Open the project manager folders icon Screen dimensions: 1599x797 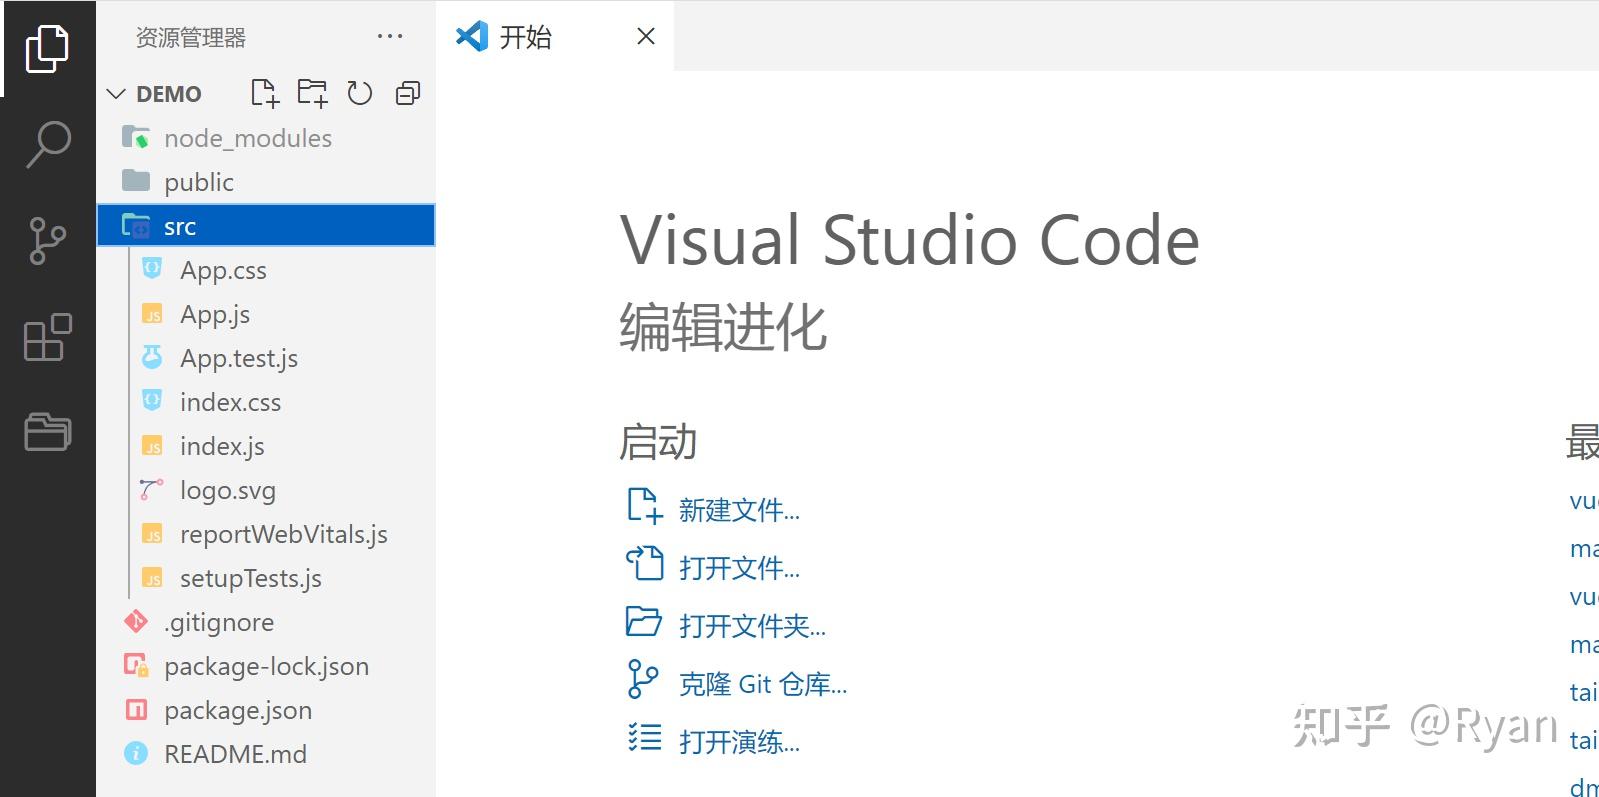click(x=47, y=432)
